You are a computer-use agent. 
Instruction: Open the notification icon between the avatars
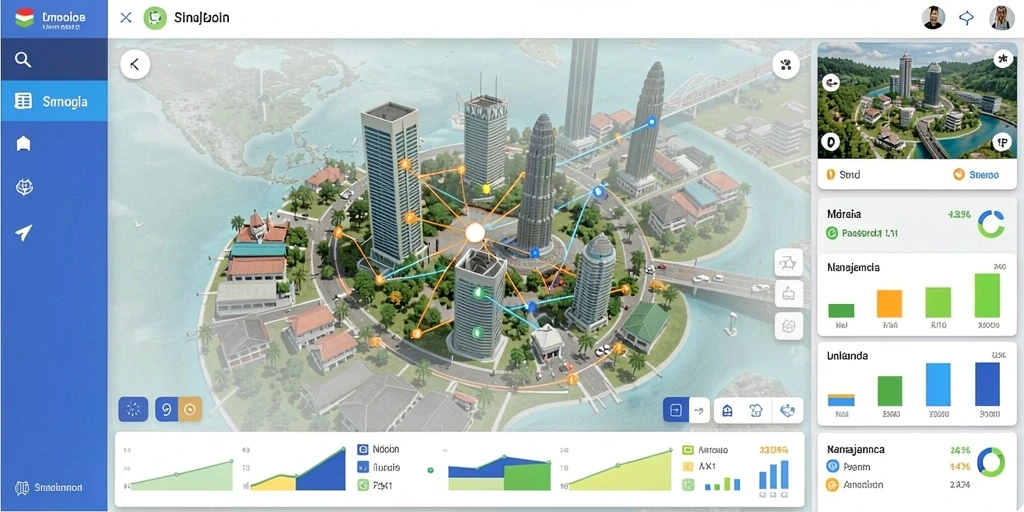point(967,18)
